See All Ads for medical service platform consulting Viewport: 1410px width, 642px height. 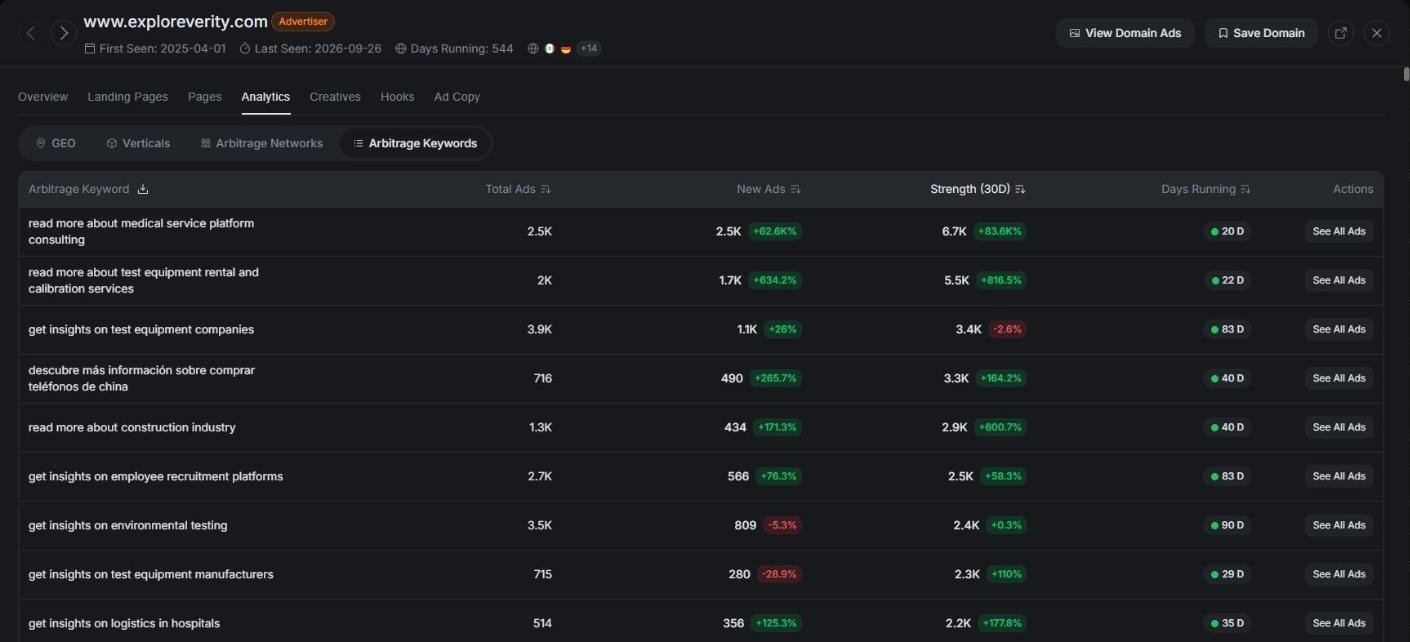[x=1339, y=231]
